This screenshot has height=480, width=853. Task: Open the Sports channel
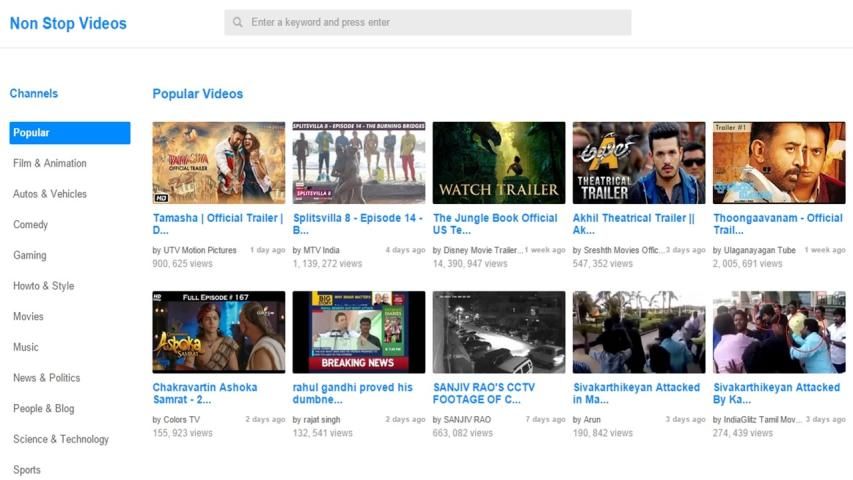pyautogui.click(x=27, y=470)
